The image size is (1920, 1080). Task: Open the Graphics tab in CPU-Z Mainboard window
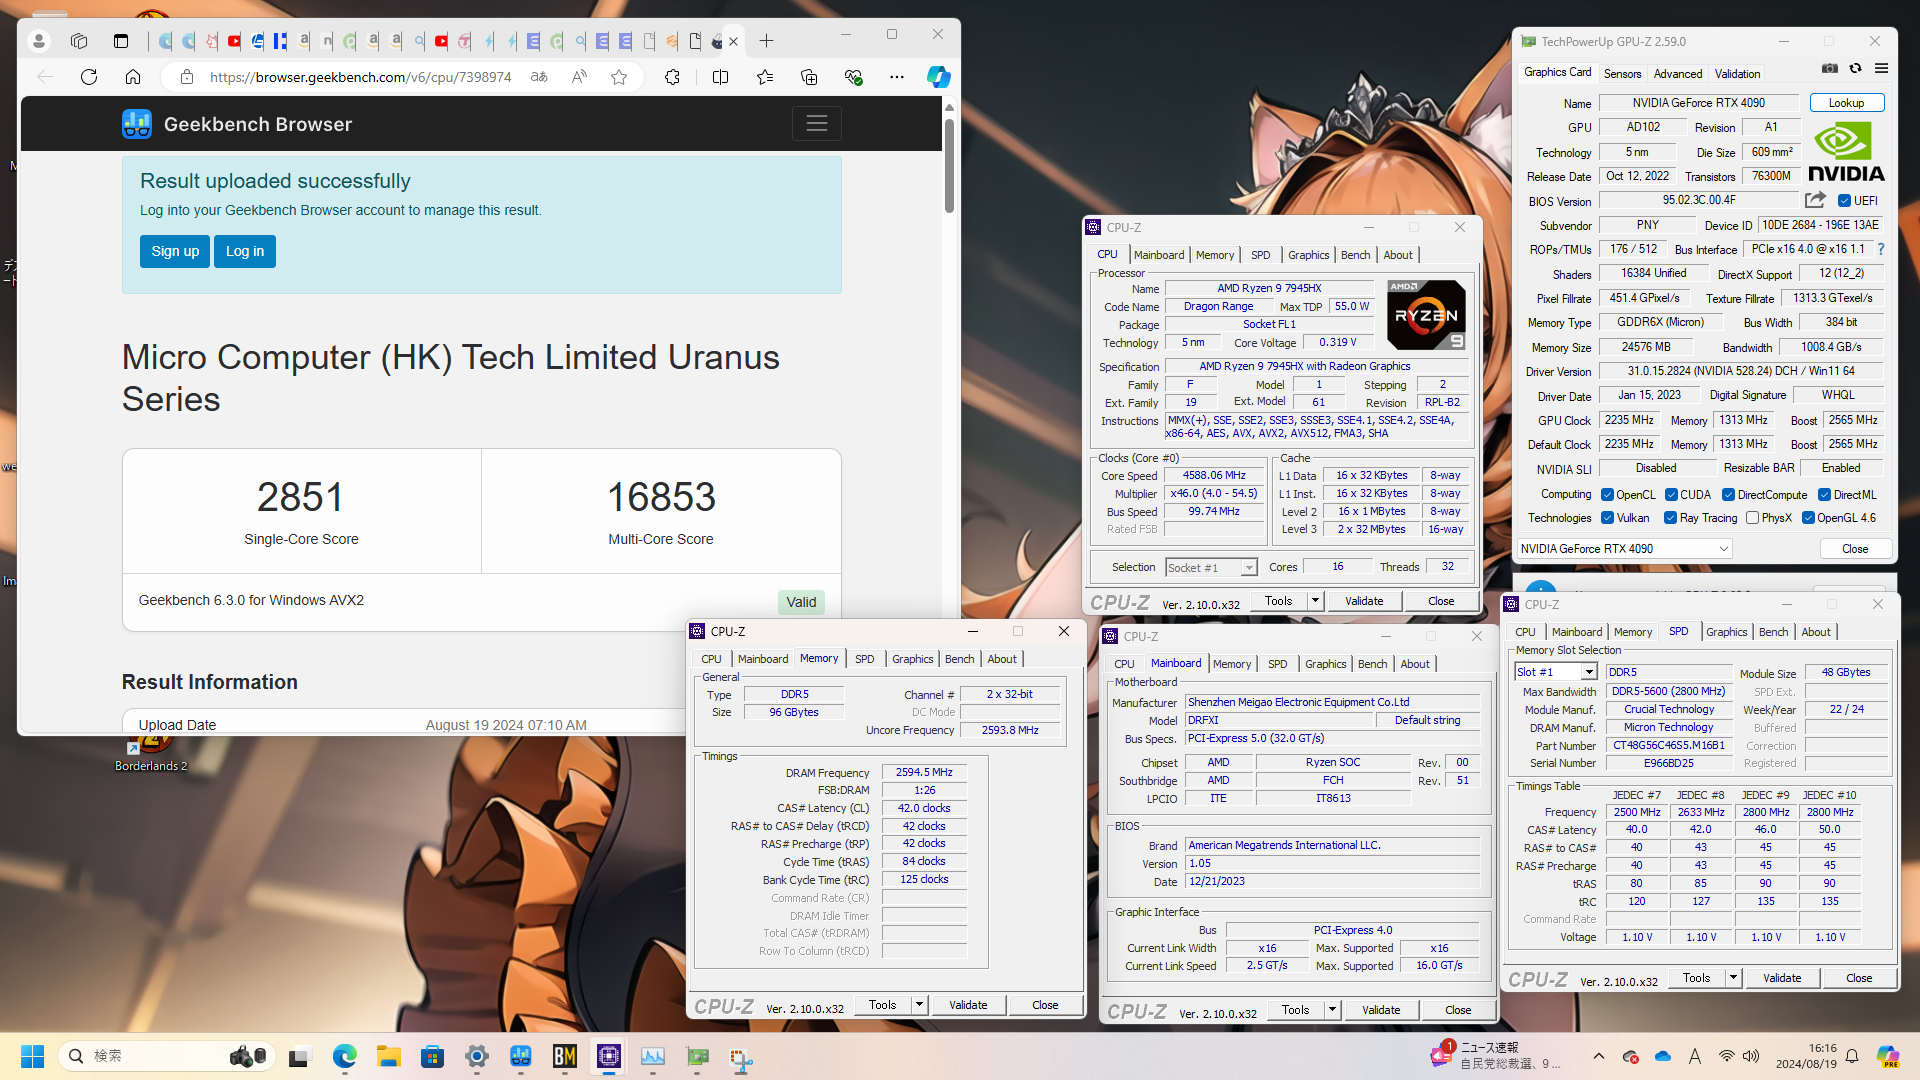[x=1325, y=664]
